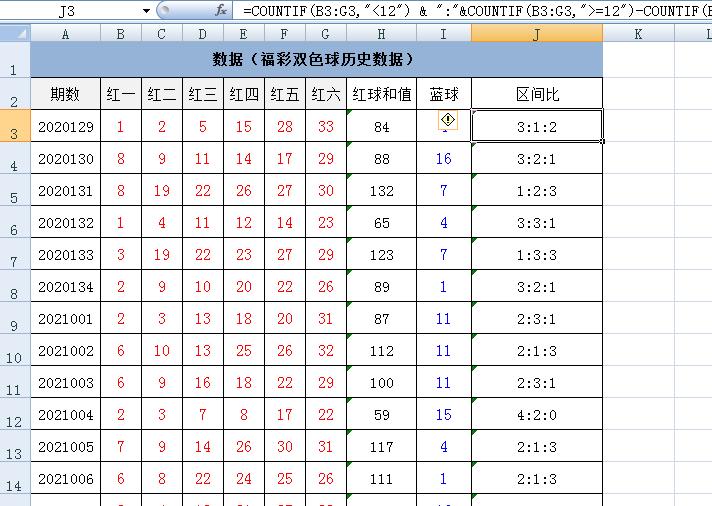
Task: Click ratio cell 1:3:3
Action: click(x=537, y=254)
